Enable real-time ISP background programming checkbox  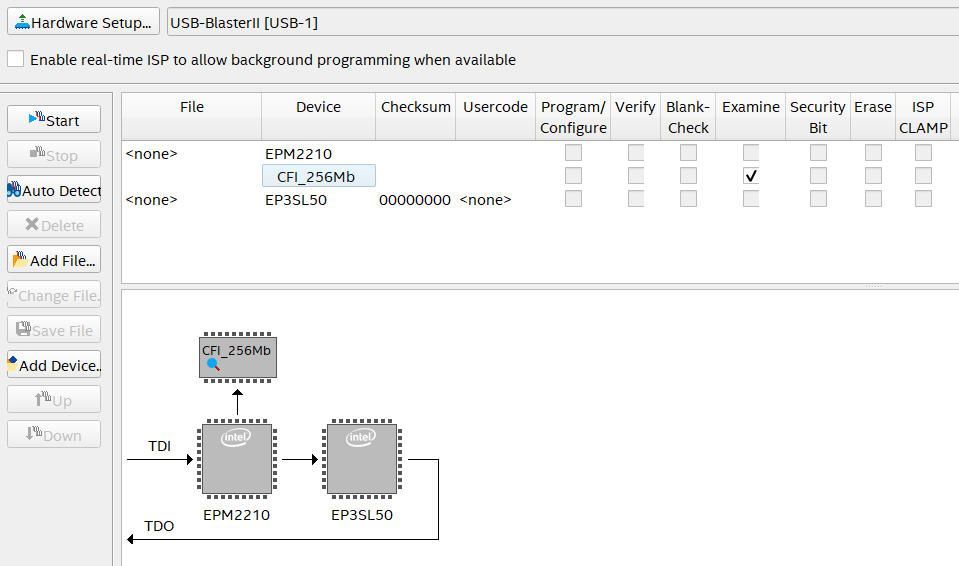coord(16,59)
